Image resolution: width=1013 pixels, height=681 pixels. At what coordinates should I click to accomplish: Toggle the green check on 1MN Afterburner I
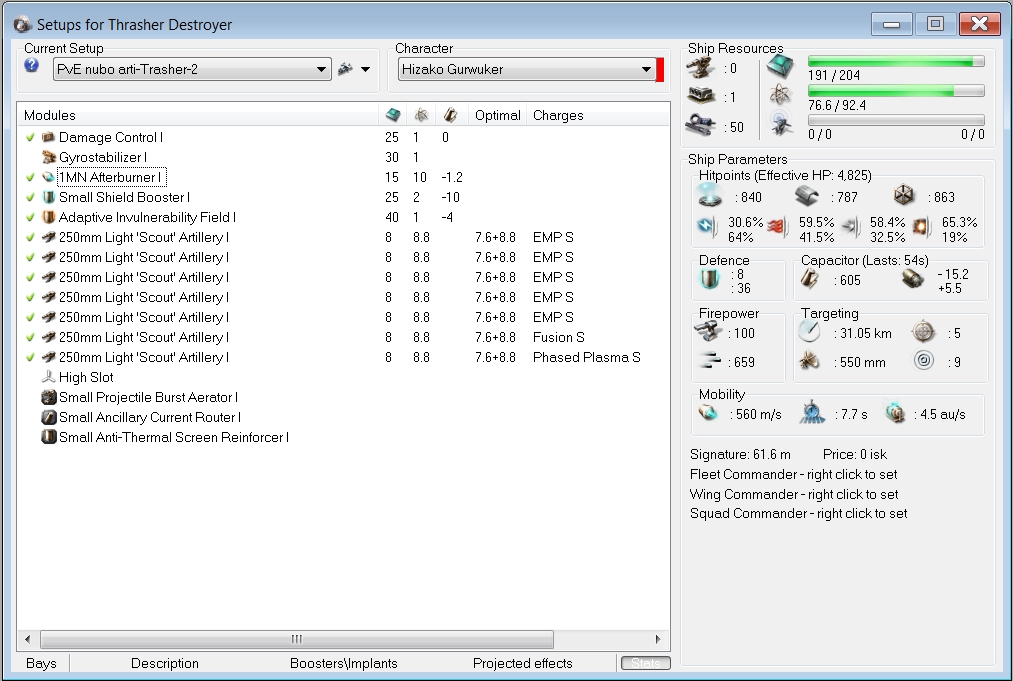tap(30, 177)
